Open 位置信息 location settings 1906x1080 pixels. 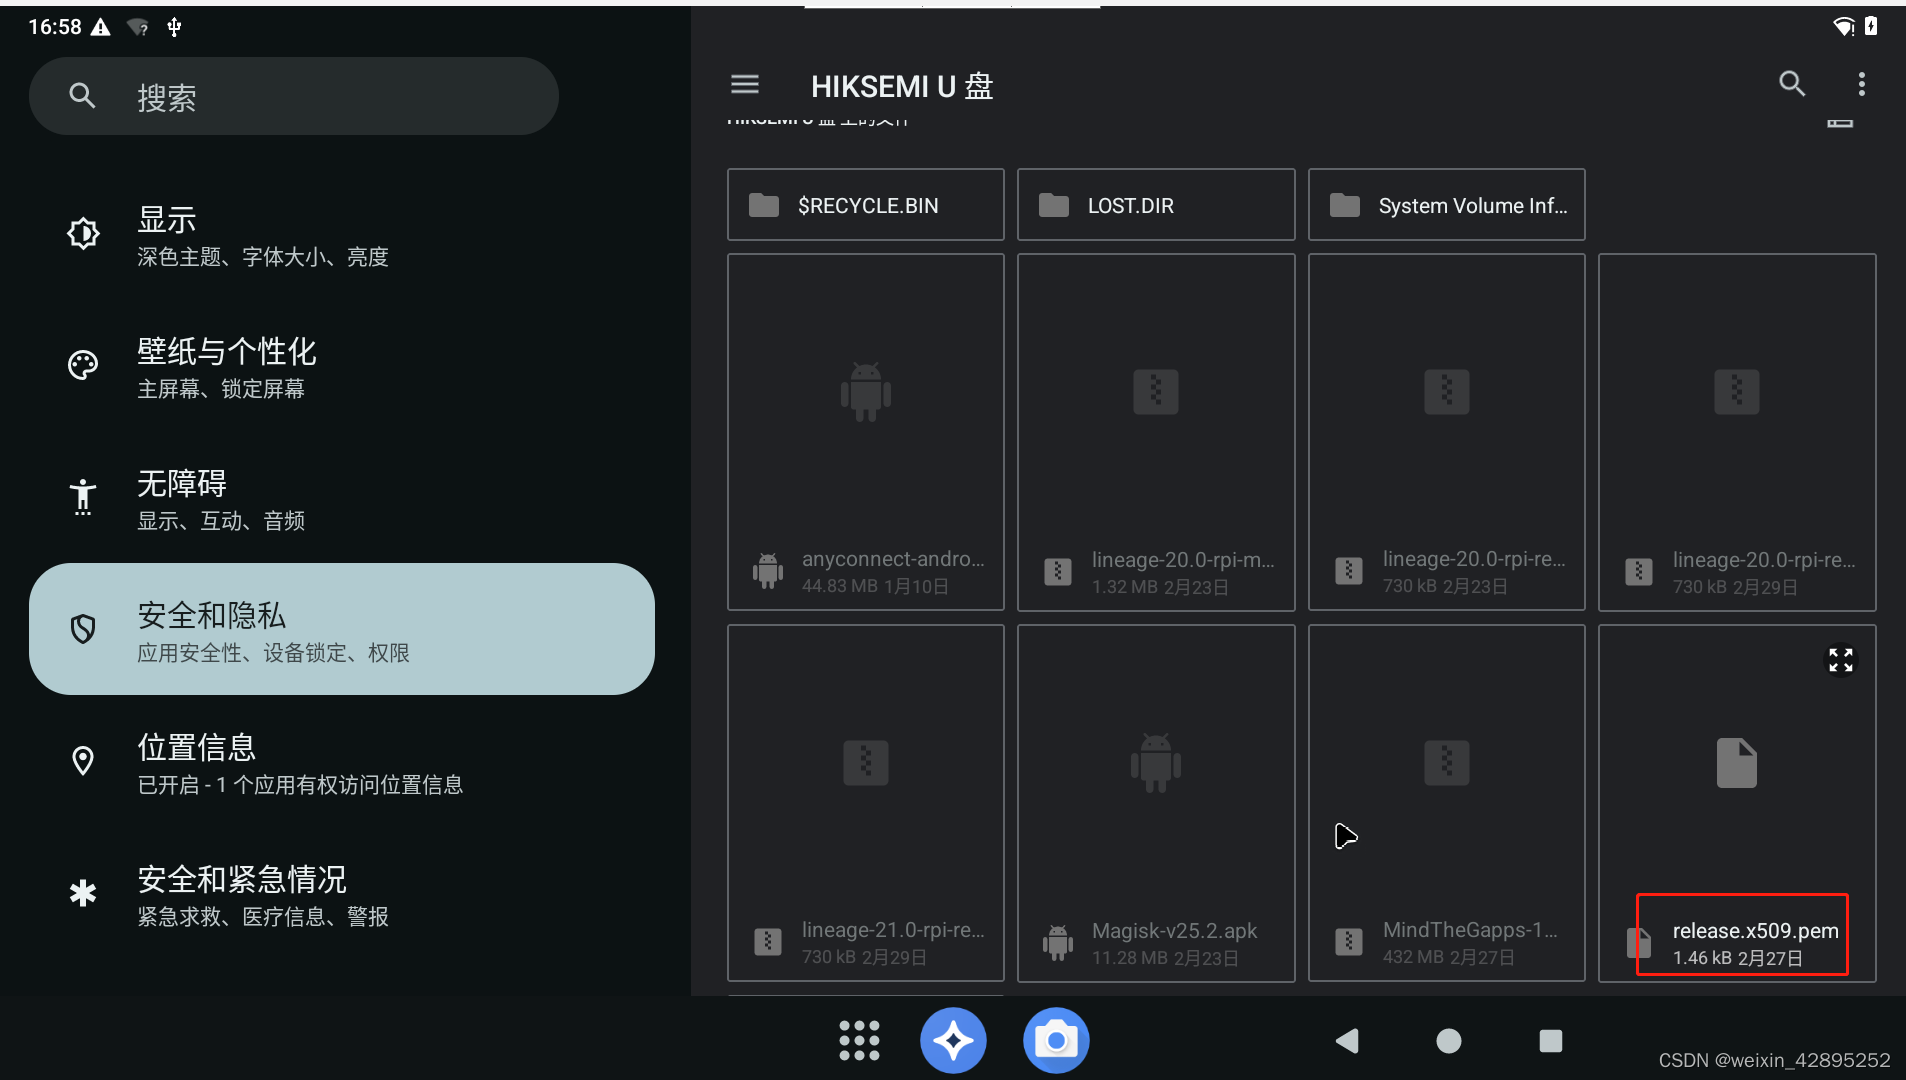pos(342,763)
